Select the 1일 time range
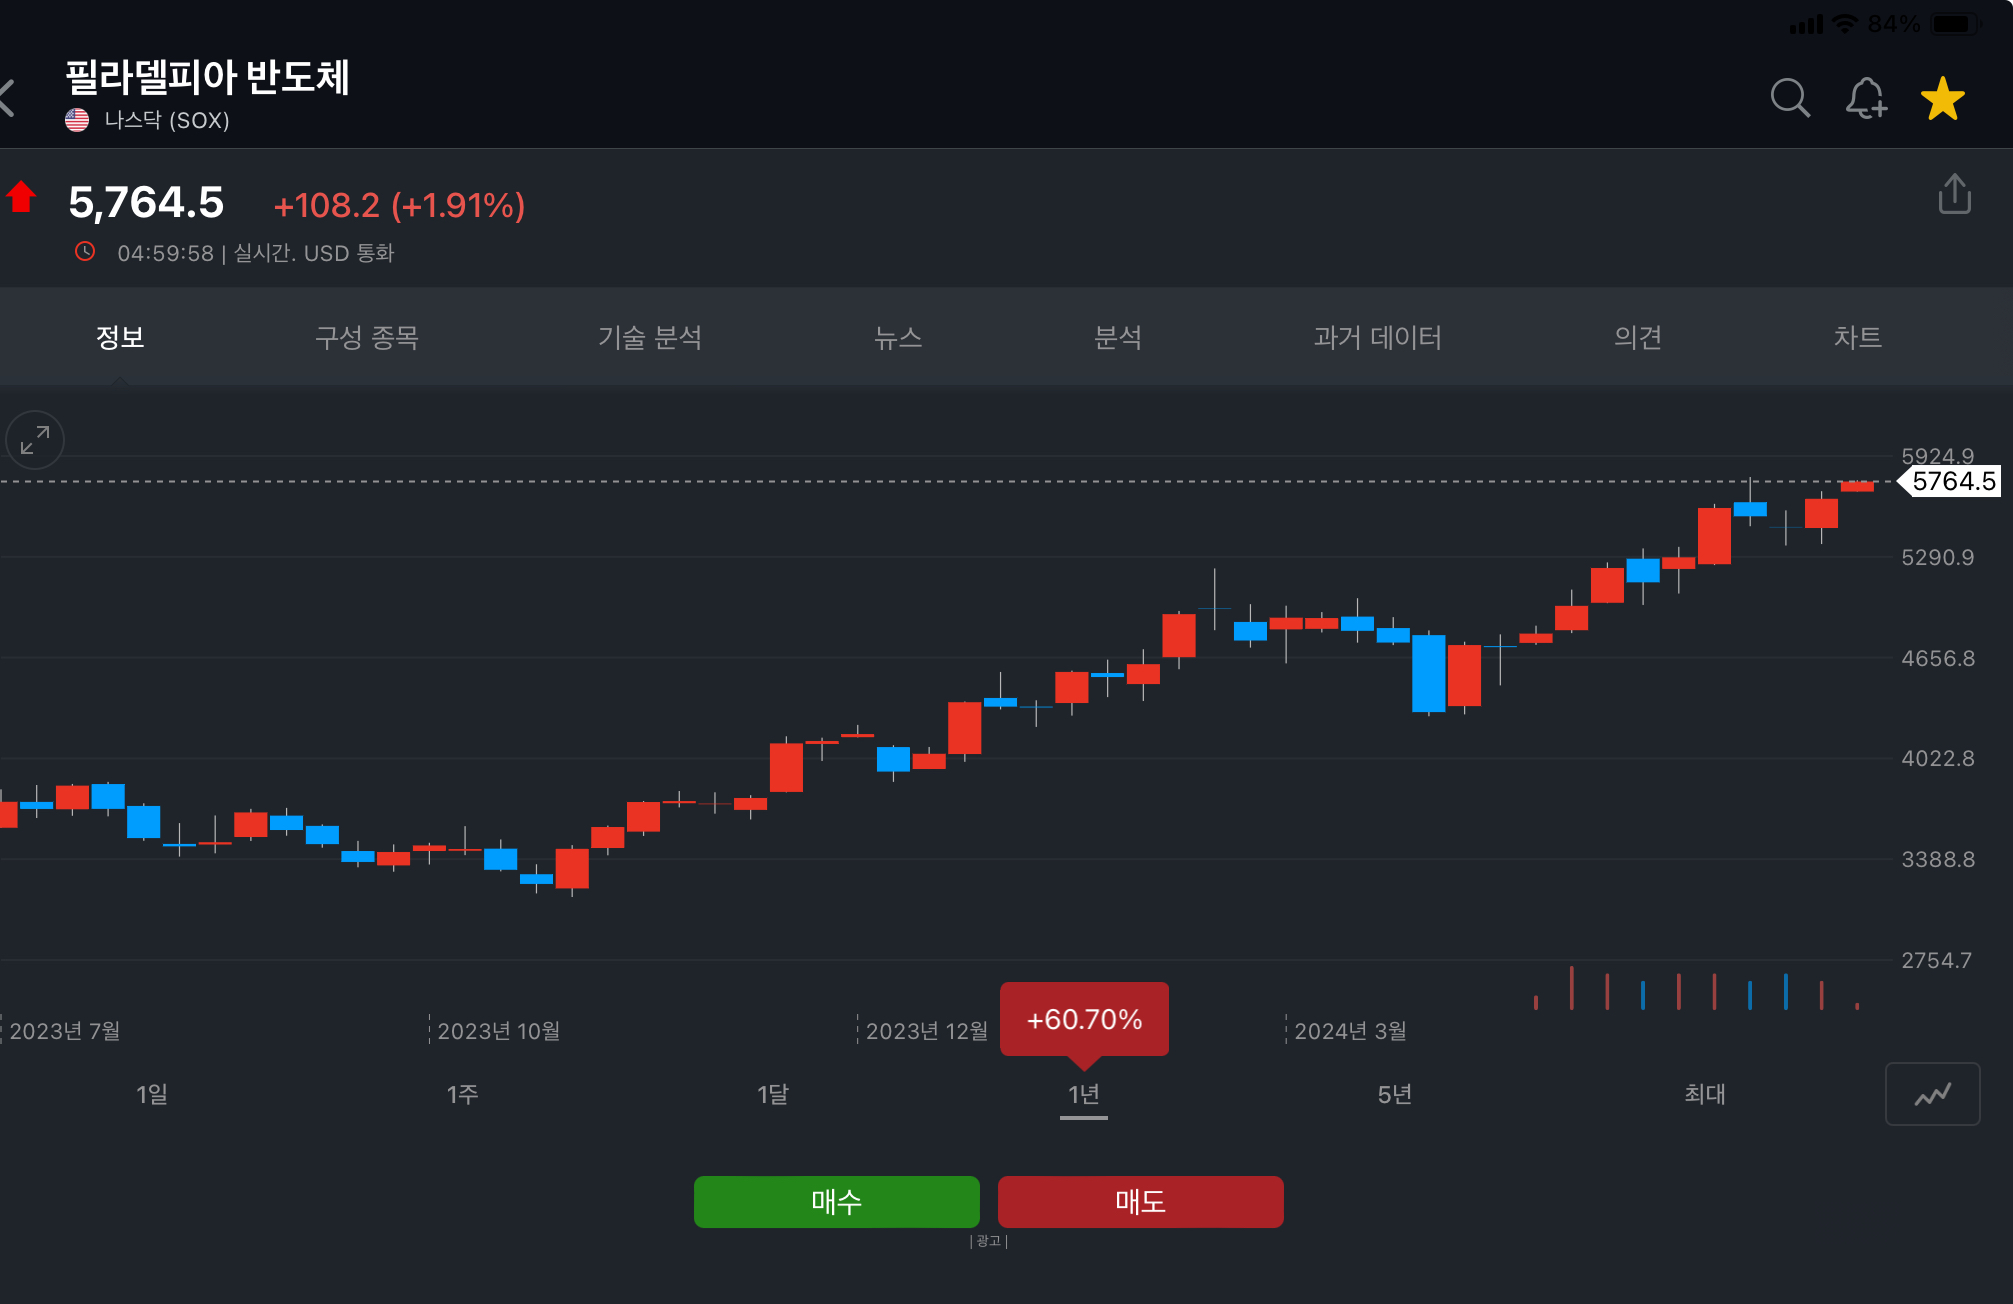Screen dimensions: 2013x1304 pyautogui.click(x=152, y=1094)
